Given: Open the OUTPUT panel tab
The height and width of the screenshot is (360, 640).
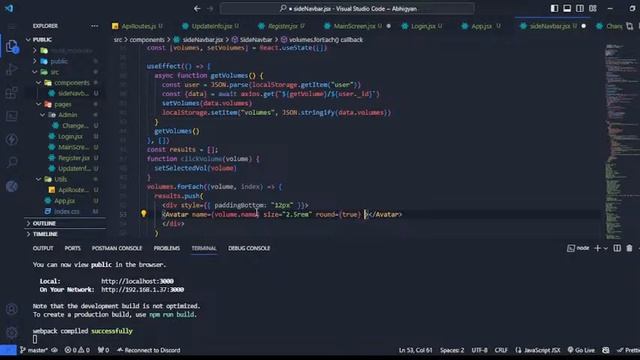Looking at the screenshot, I should (x=43, y=248).
